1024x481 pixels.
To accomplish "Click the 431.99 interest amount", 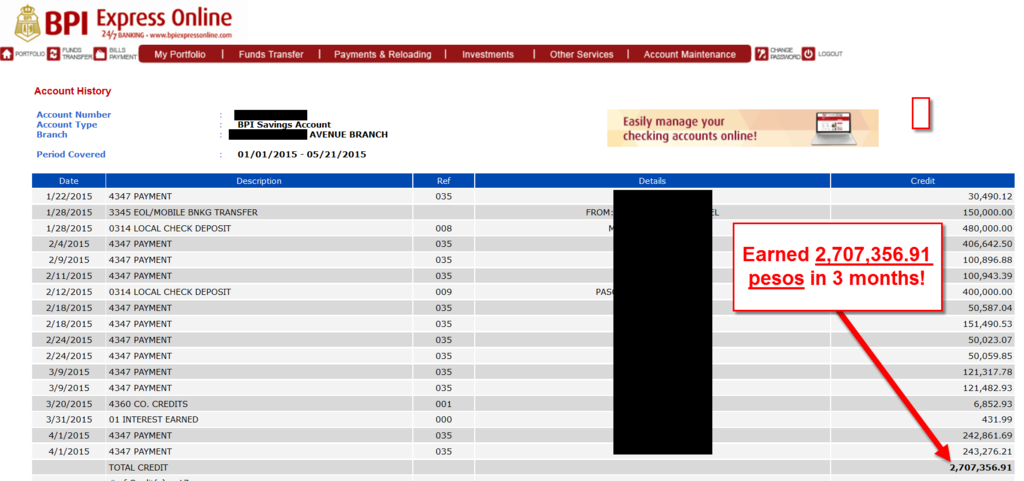I will click(x=999, y=420).
